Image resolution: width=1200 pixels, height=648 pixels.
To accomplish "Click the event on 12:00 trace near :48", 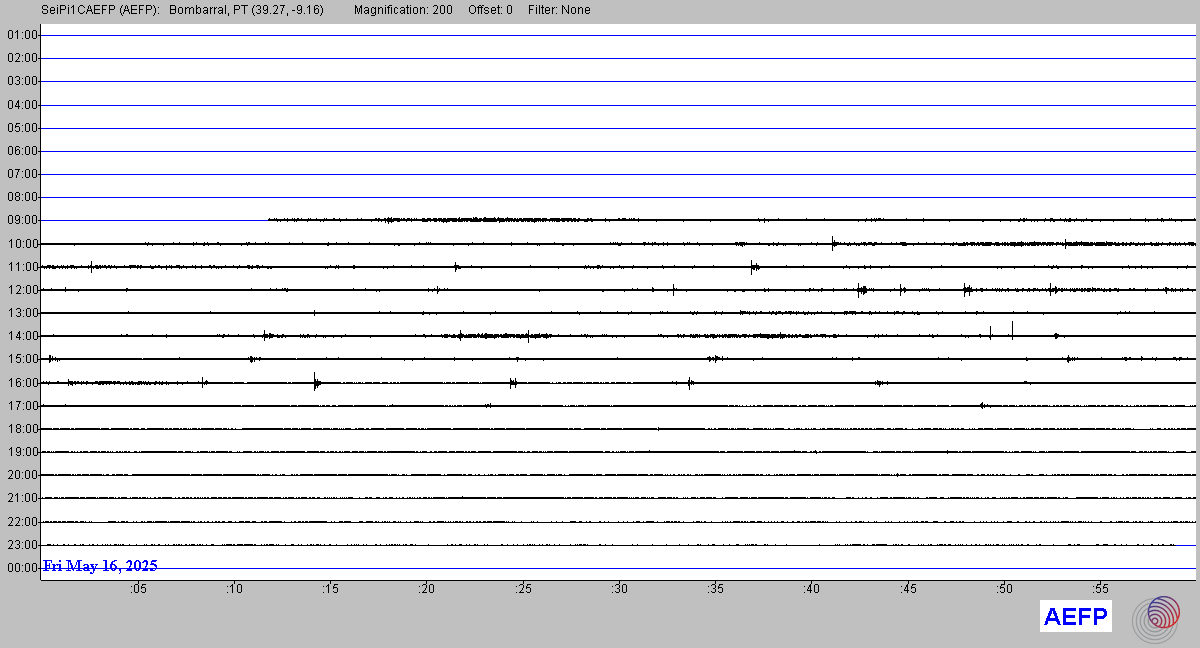I will (966, 290).
